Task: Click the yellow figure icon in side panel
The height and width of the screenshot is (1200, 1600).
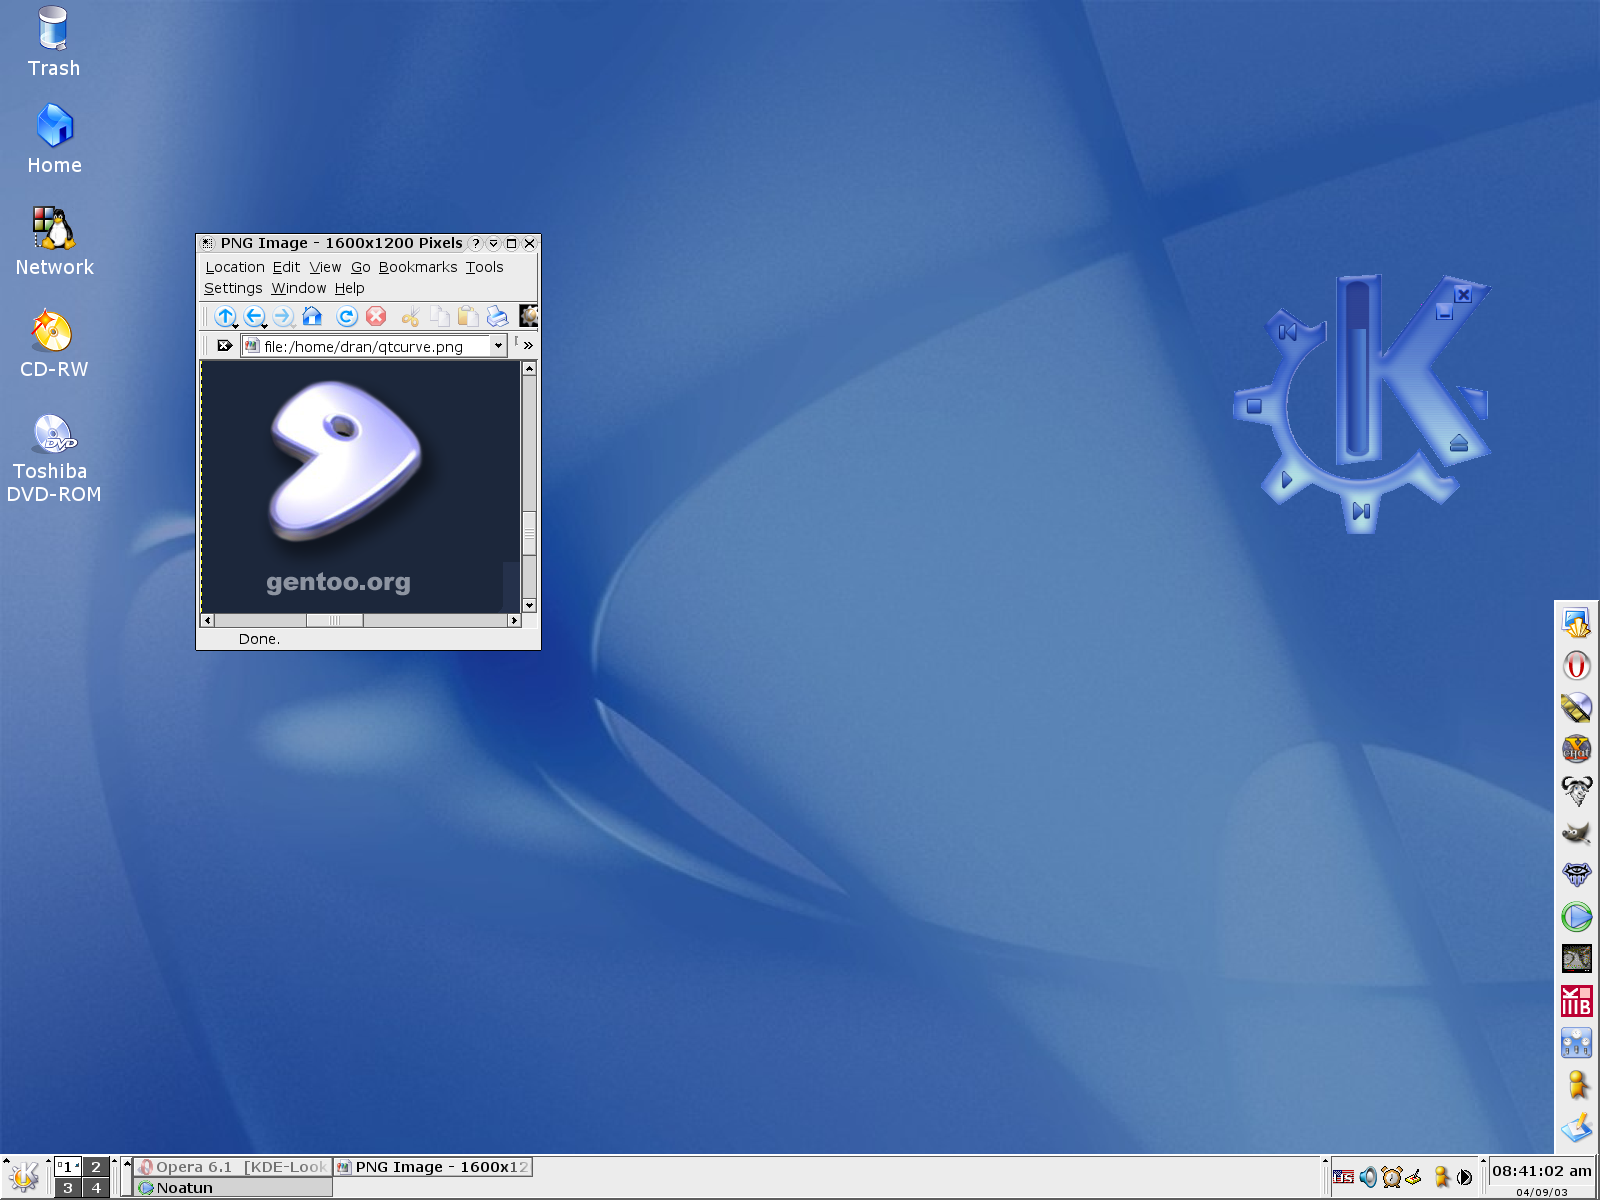Action: 1577,1085
